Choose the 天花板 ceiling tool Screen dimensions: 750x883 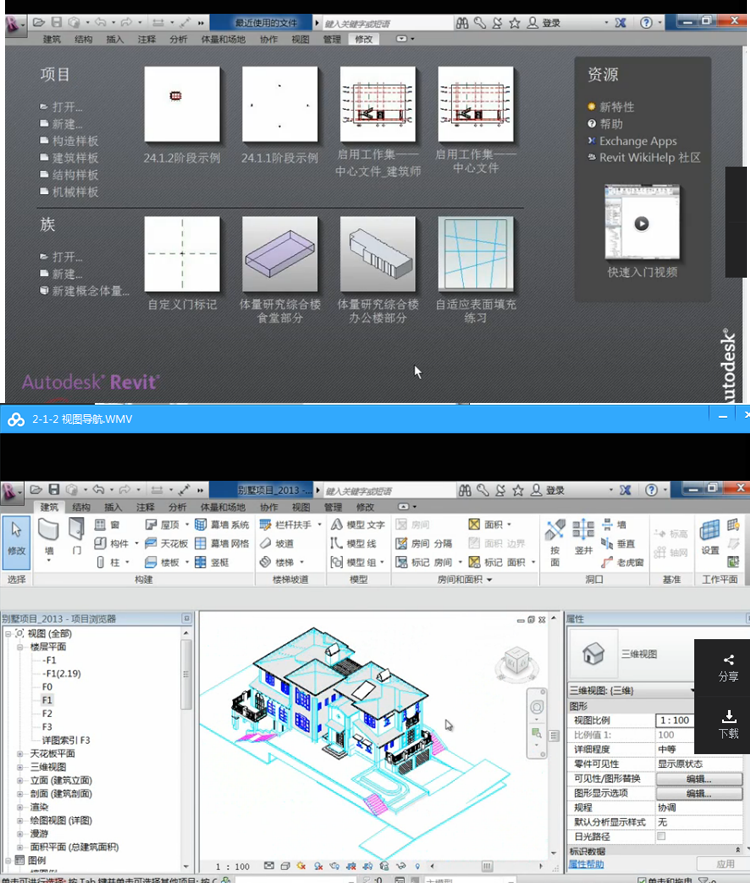point(166,543)
